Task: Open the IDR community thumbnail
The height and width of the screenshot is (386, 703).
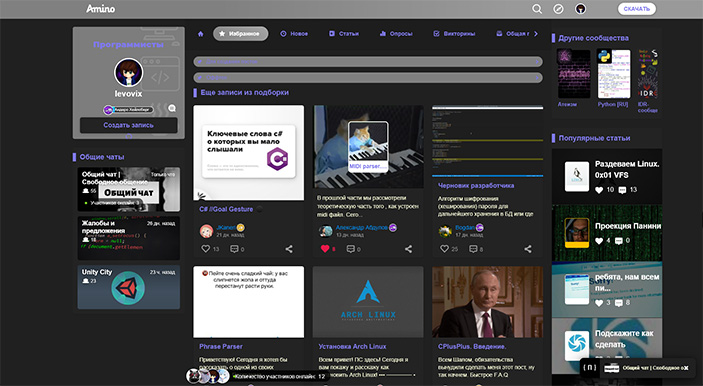Action: tap(648, 74)
